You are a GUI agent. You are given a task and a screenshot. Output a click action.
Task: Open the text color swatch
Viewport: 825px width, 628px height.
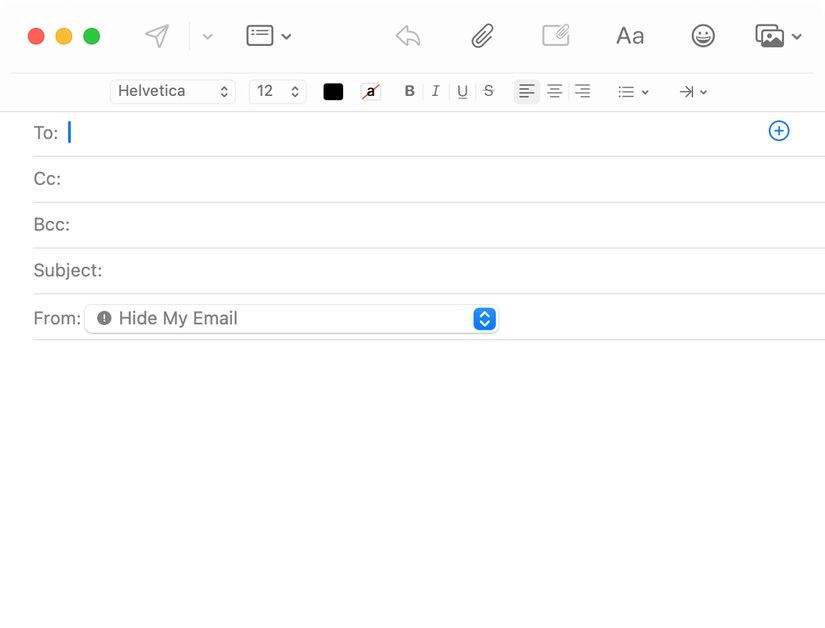(x=333, y=91)
